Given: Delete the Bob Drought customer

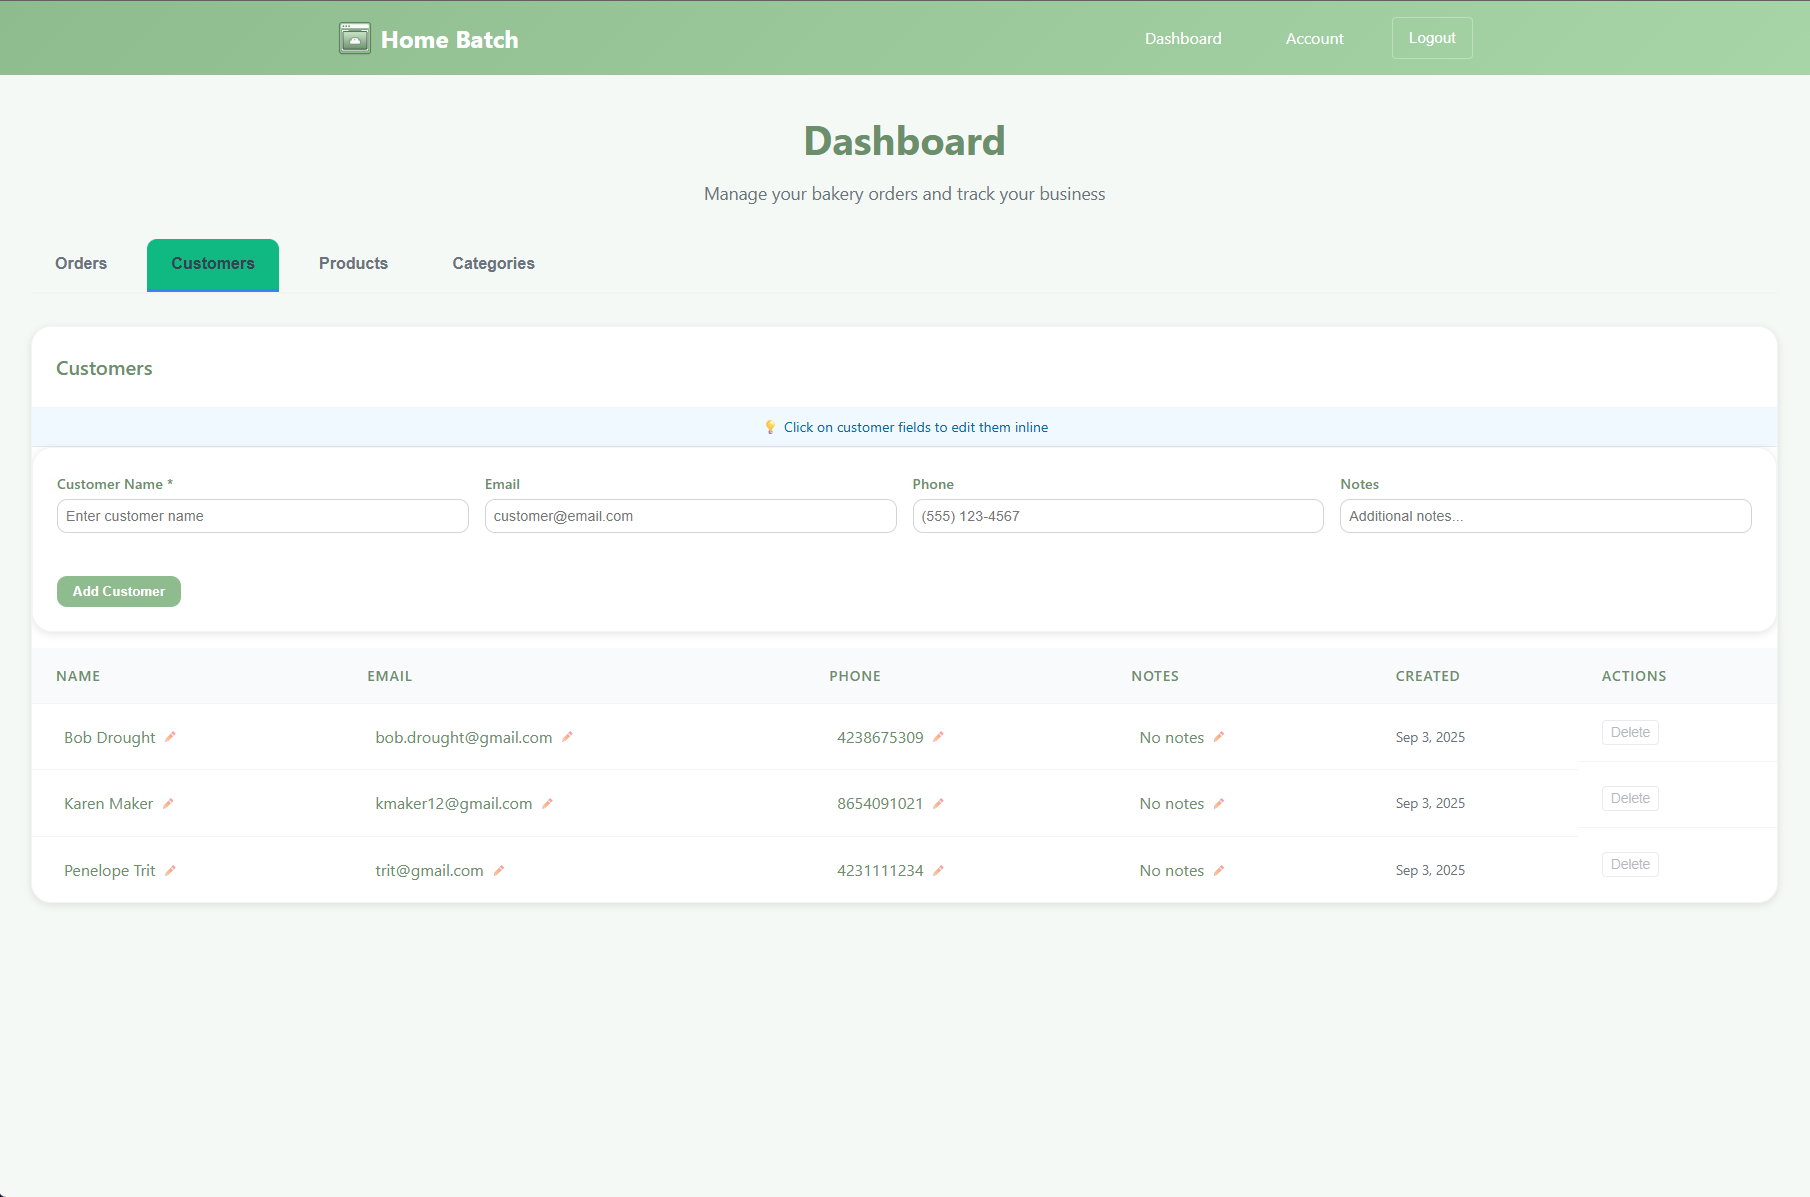Looking at the screenshot, I should 1630,732.
